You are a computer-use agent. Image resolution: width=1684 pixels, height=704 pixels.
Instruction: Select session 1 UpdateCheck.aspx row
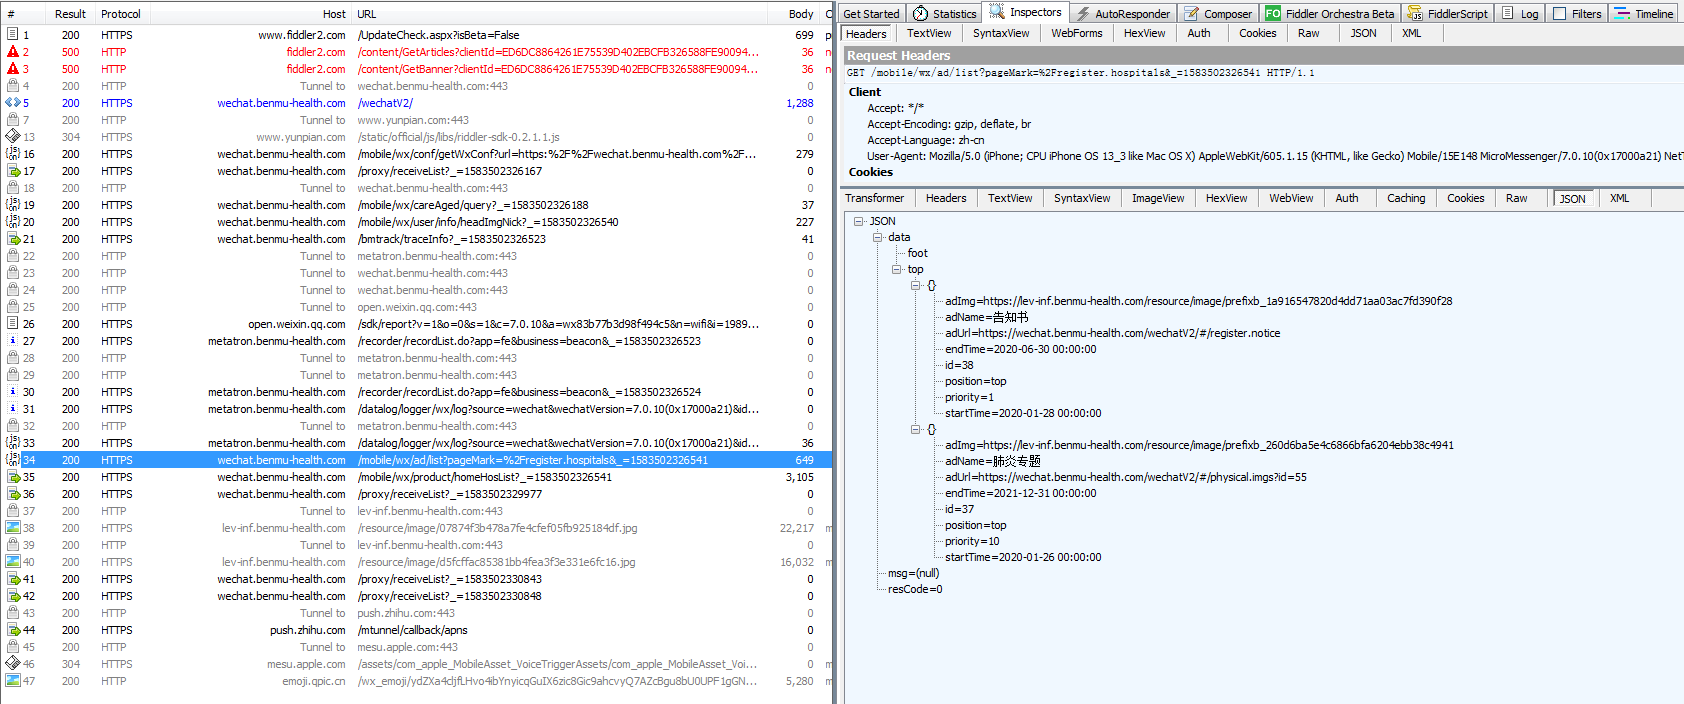[x=417, y=34]
